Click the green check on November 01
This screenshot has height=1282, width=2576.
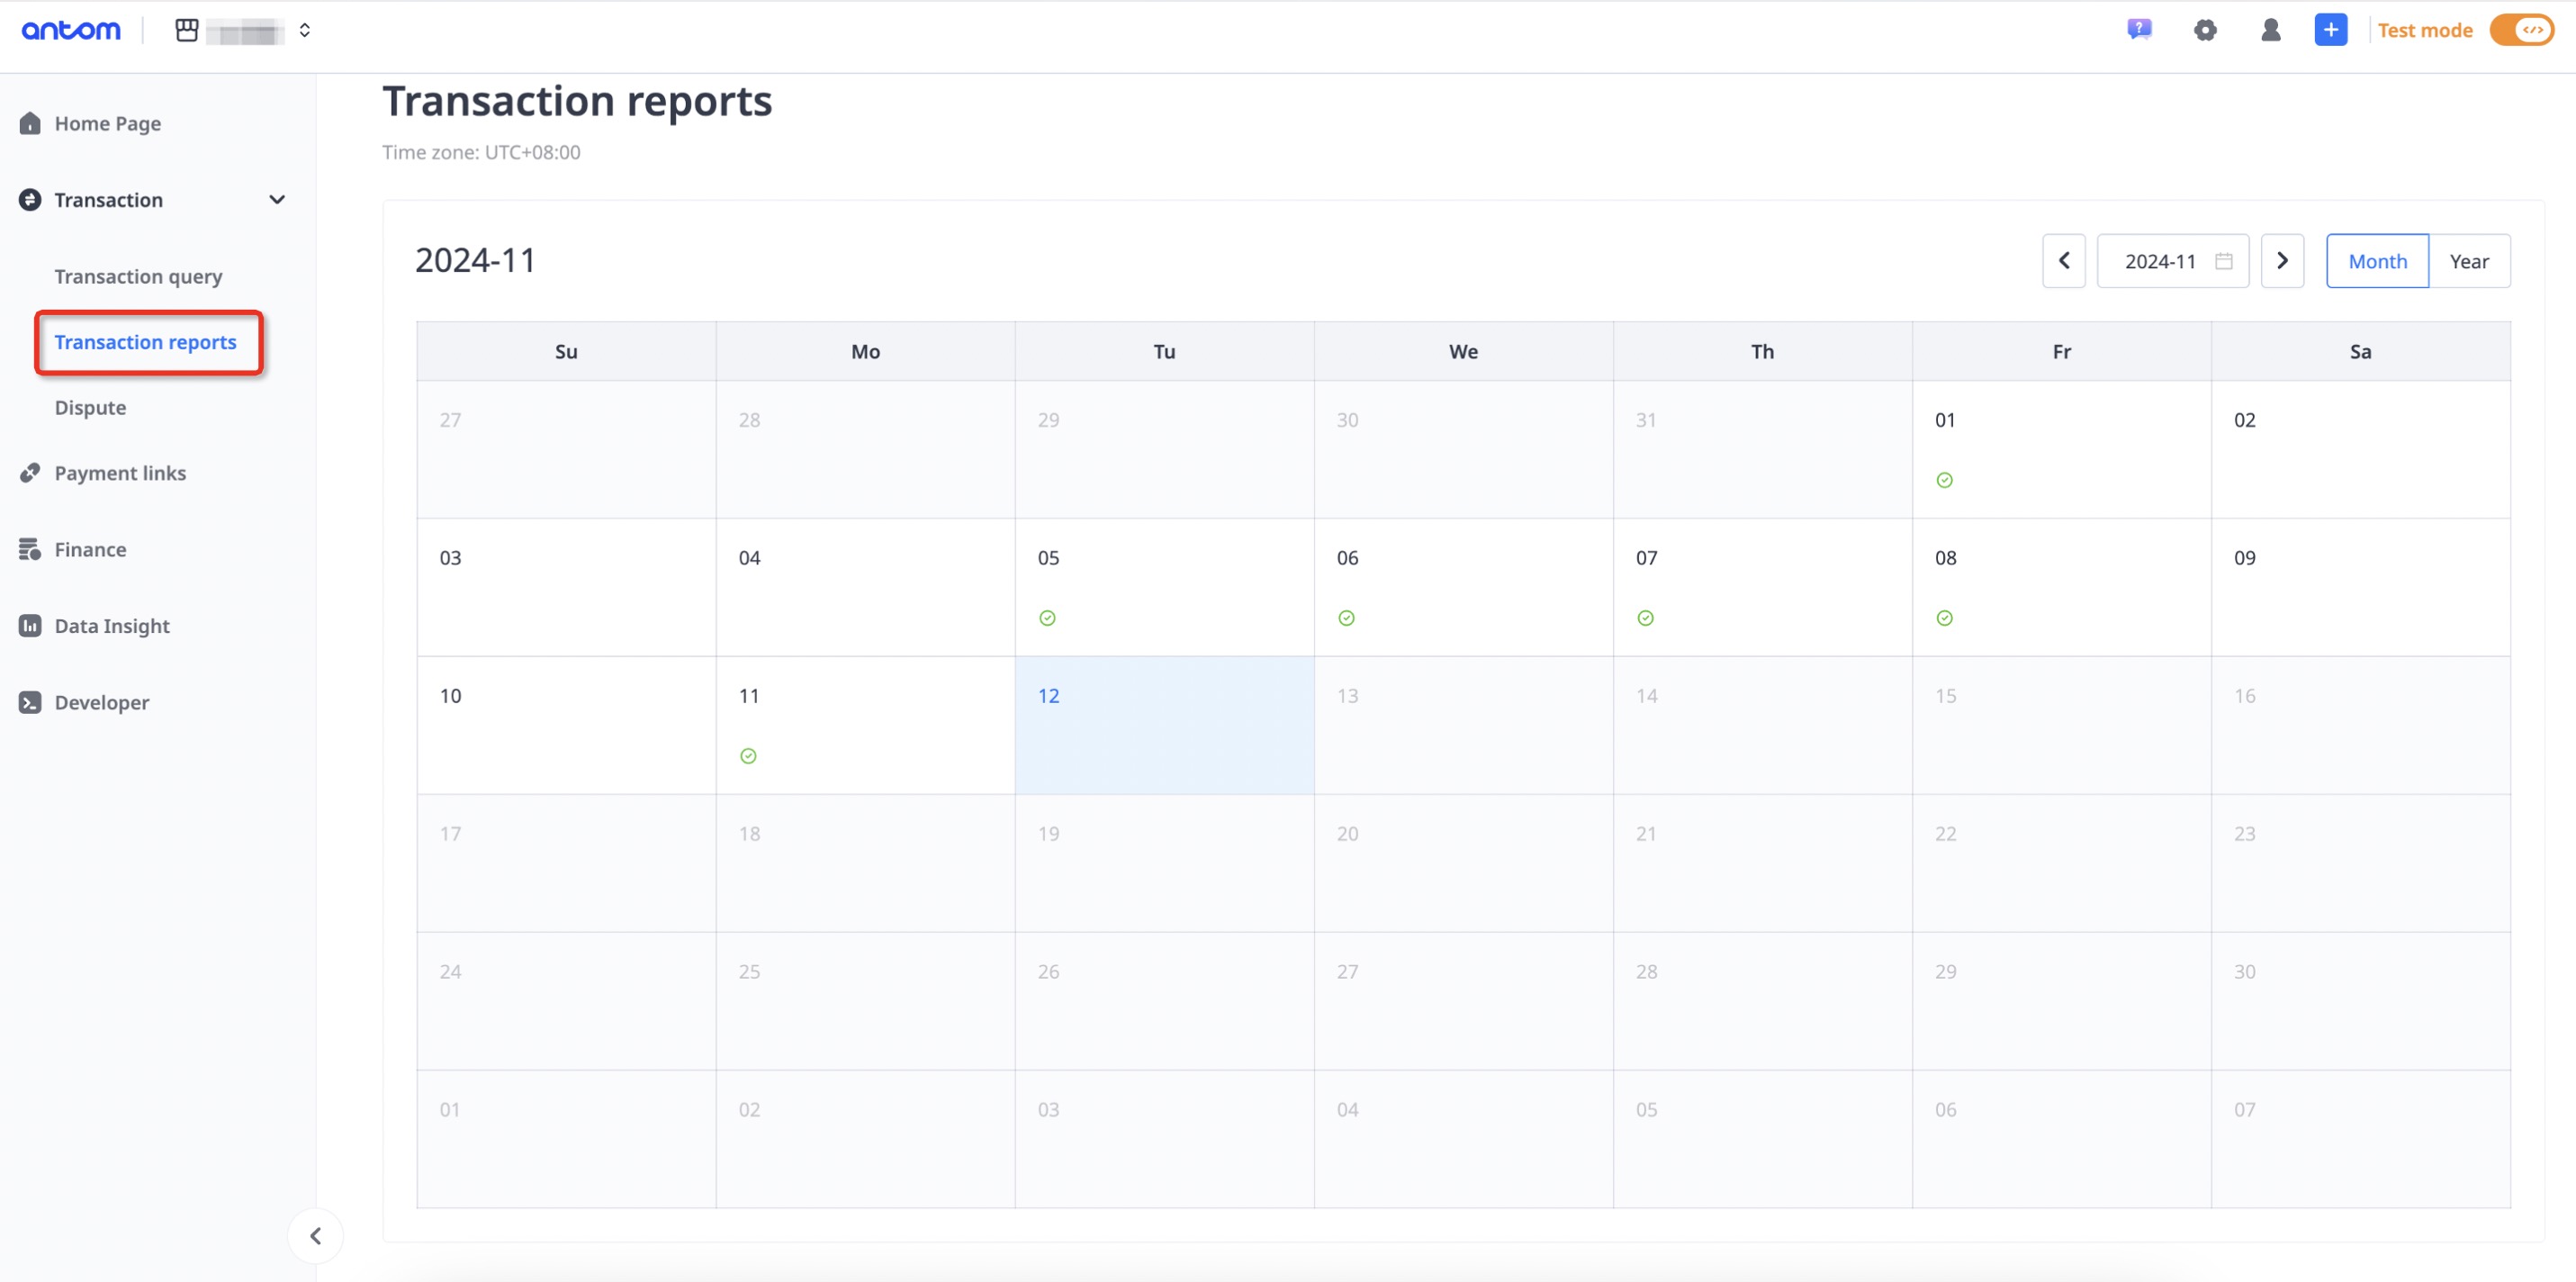click(x=1944, y=480)
